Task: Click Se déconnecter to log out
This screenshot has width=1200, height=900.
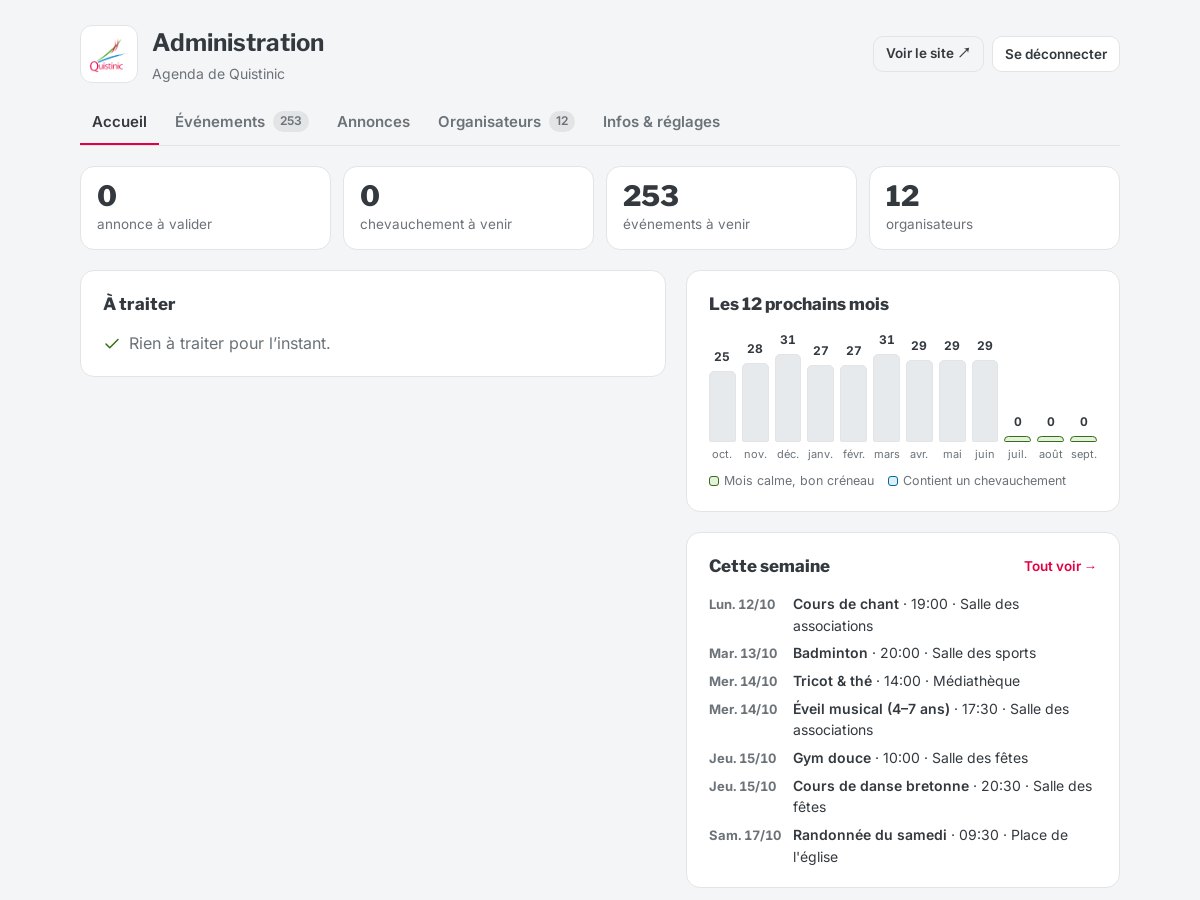Action: click(1056, 54)
